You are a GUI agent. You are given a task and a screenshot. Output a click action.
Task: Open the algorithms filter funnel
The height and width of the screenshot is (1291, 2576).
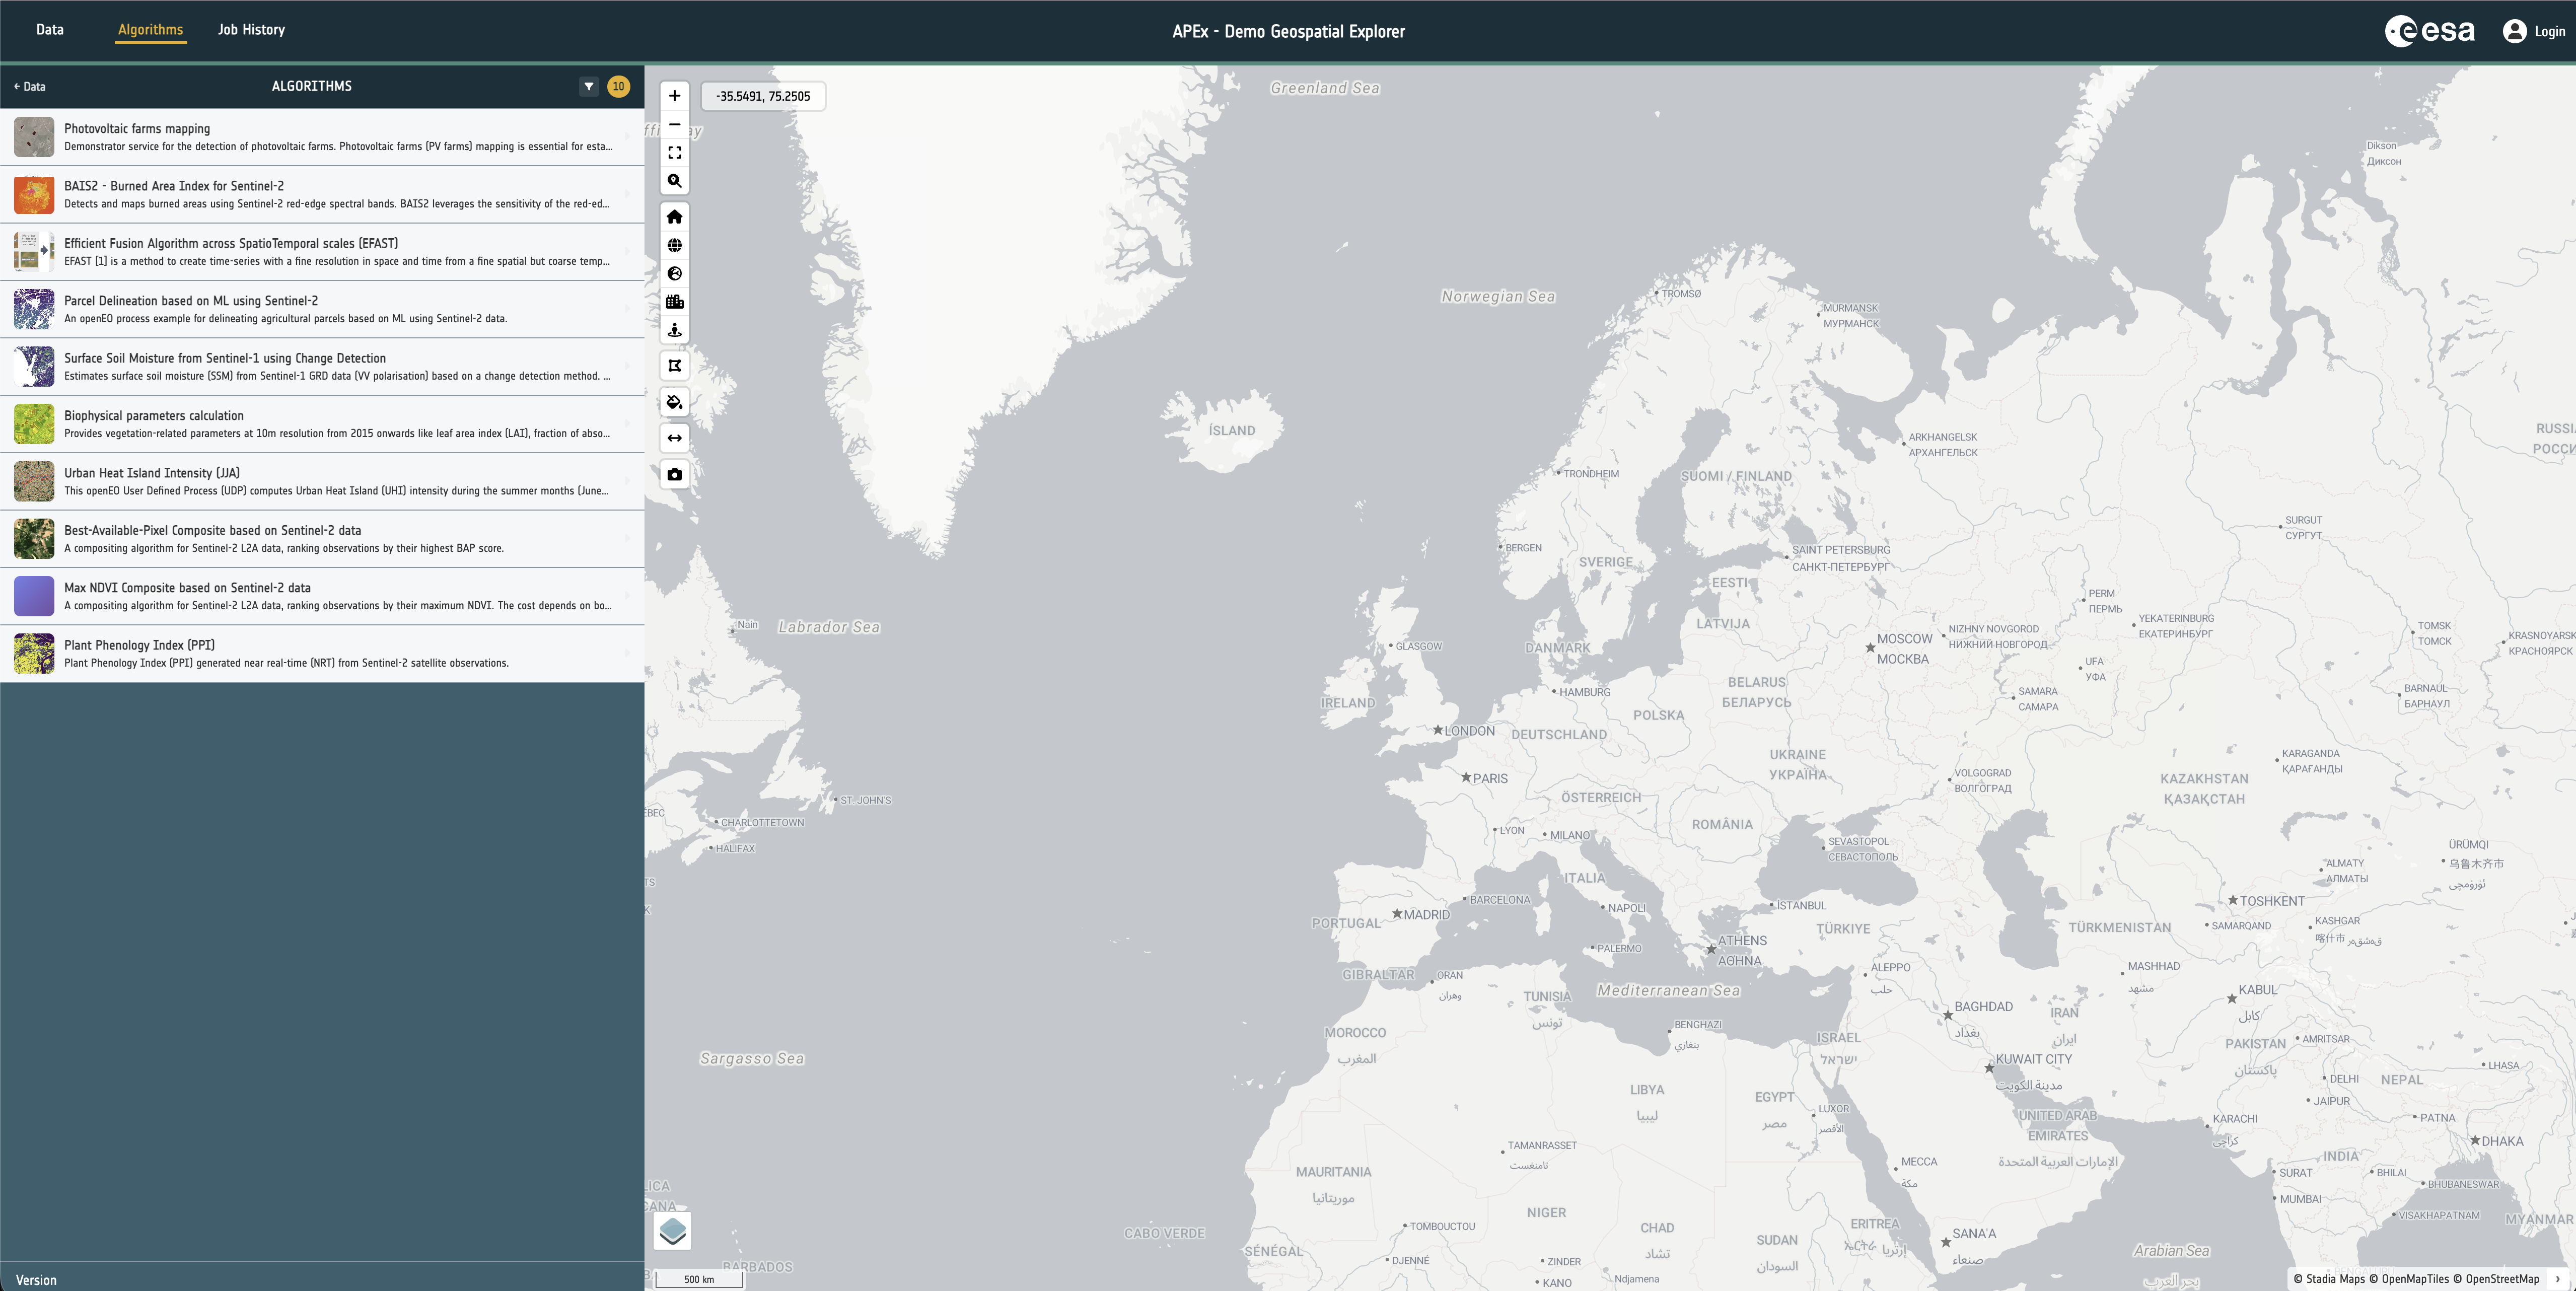tap(589, 86)
